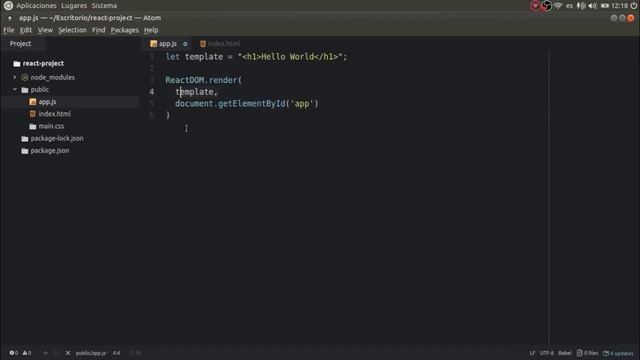Screen dimensions: 640x360
Task: Click the 4:4 cursor position indicator
Action: (x=116, y=353)
